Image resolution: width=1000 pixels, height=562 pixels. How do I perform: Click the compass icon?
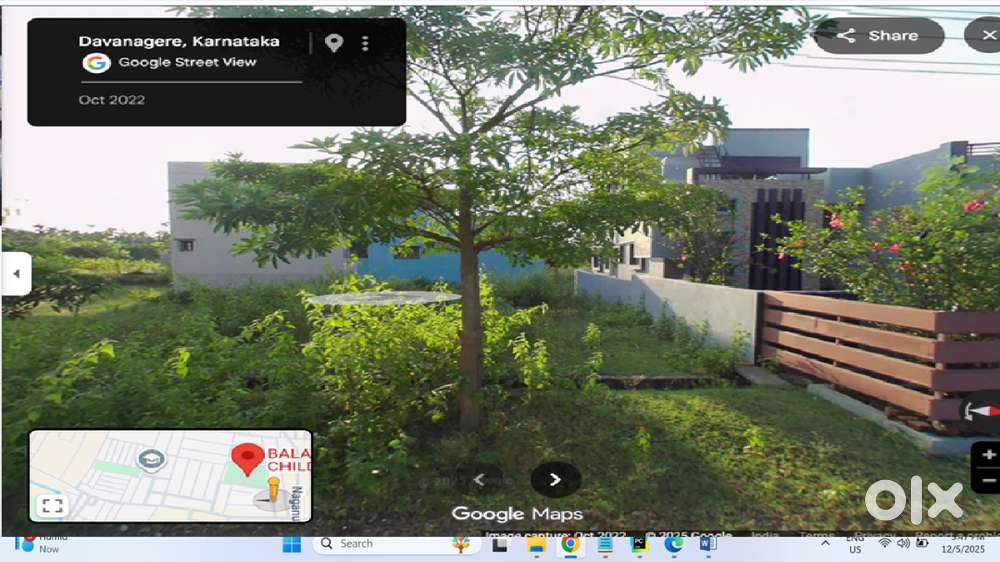(x=982, y=411)
